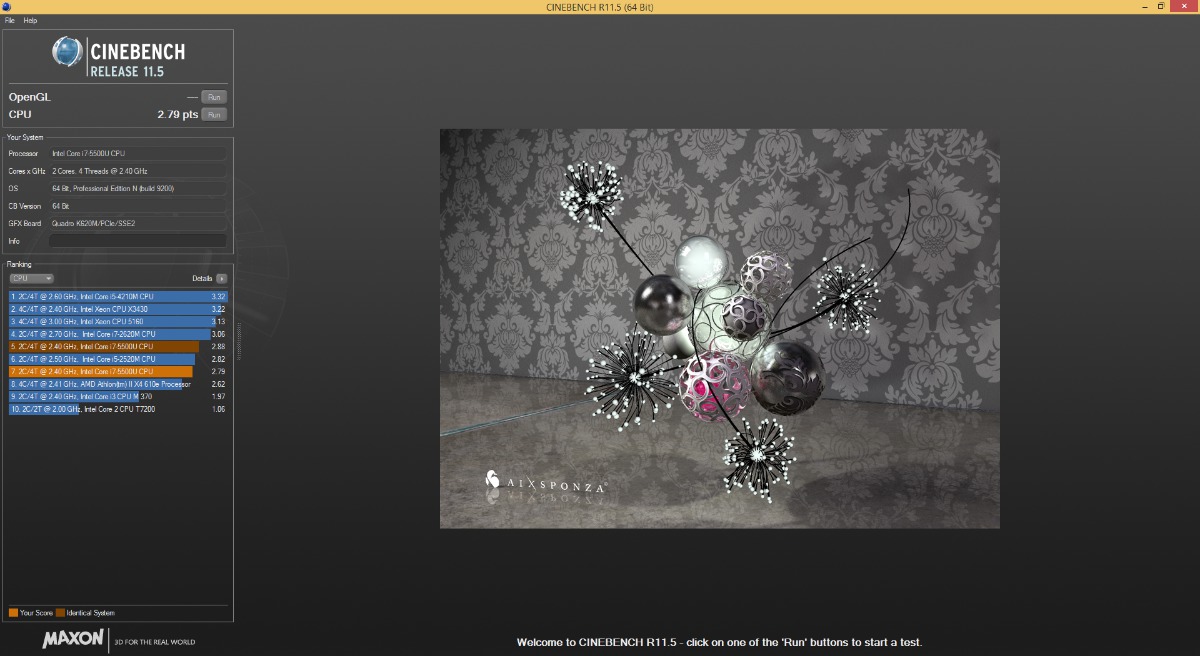Image resolution: width=1200 pixels, height=656 pixels.
Task: Select the Core i5-4210M ranking entry
Action: tap(118, 297)
